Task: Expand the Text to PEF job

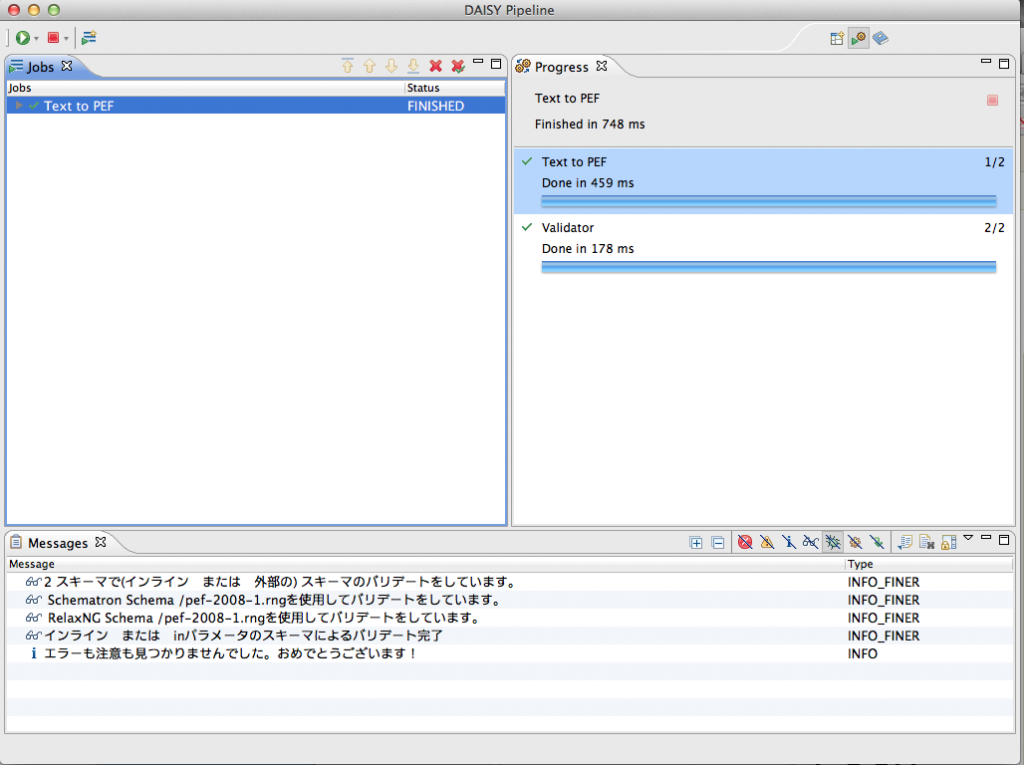Action: (19, 106)
